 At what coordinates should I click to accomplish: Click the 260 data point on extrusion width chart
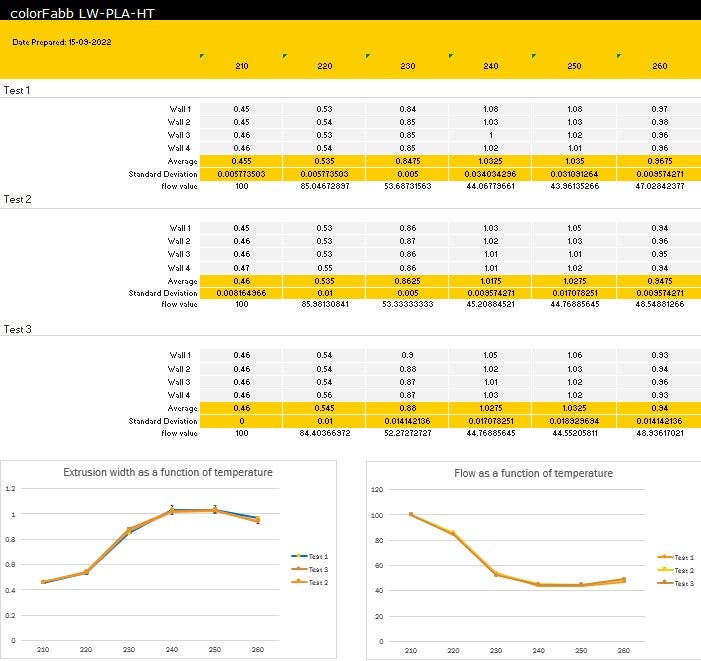click(x=258, y=520)
